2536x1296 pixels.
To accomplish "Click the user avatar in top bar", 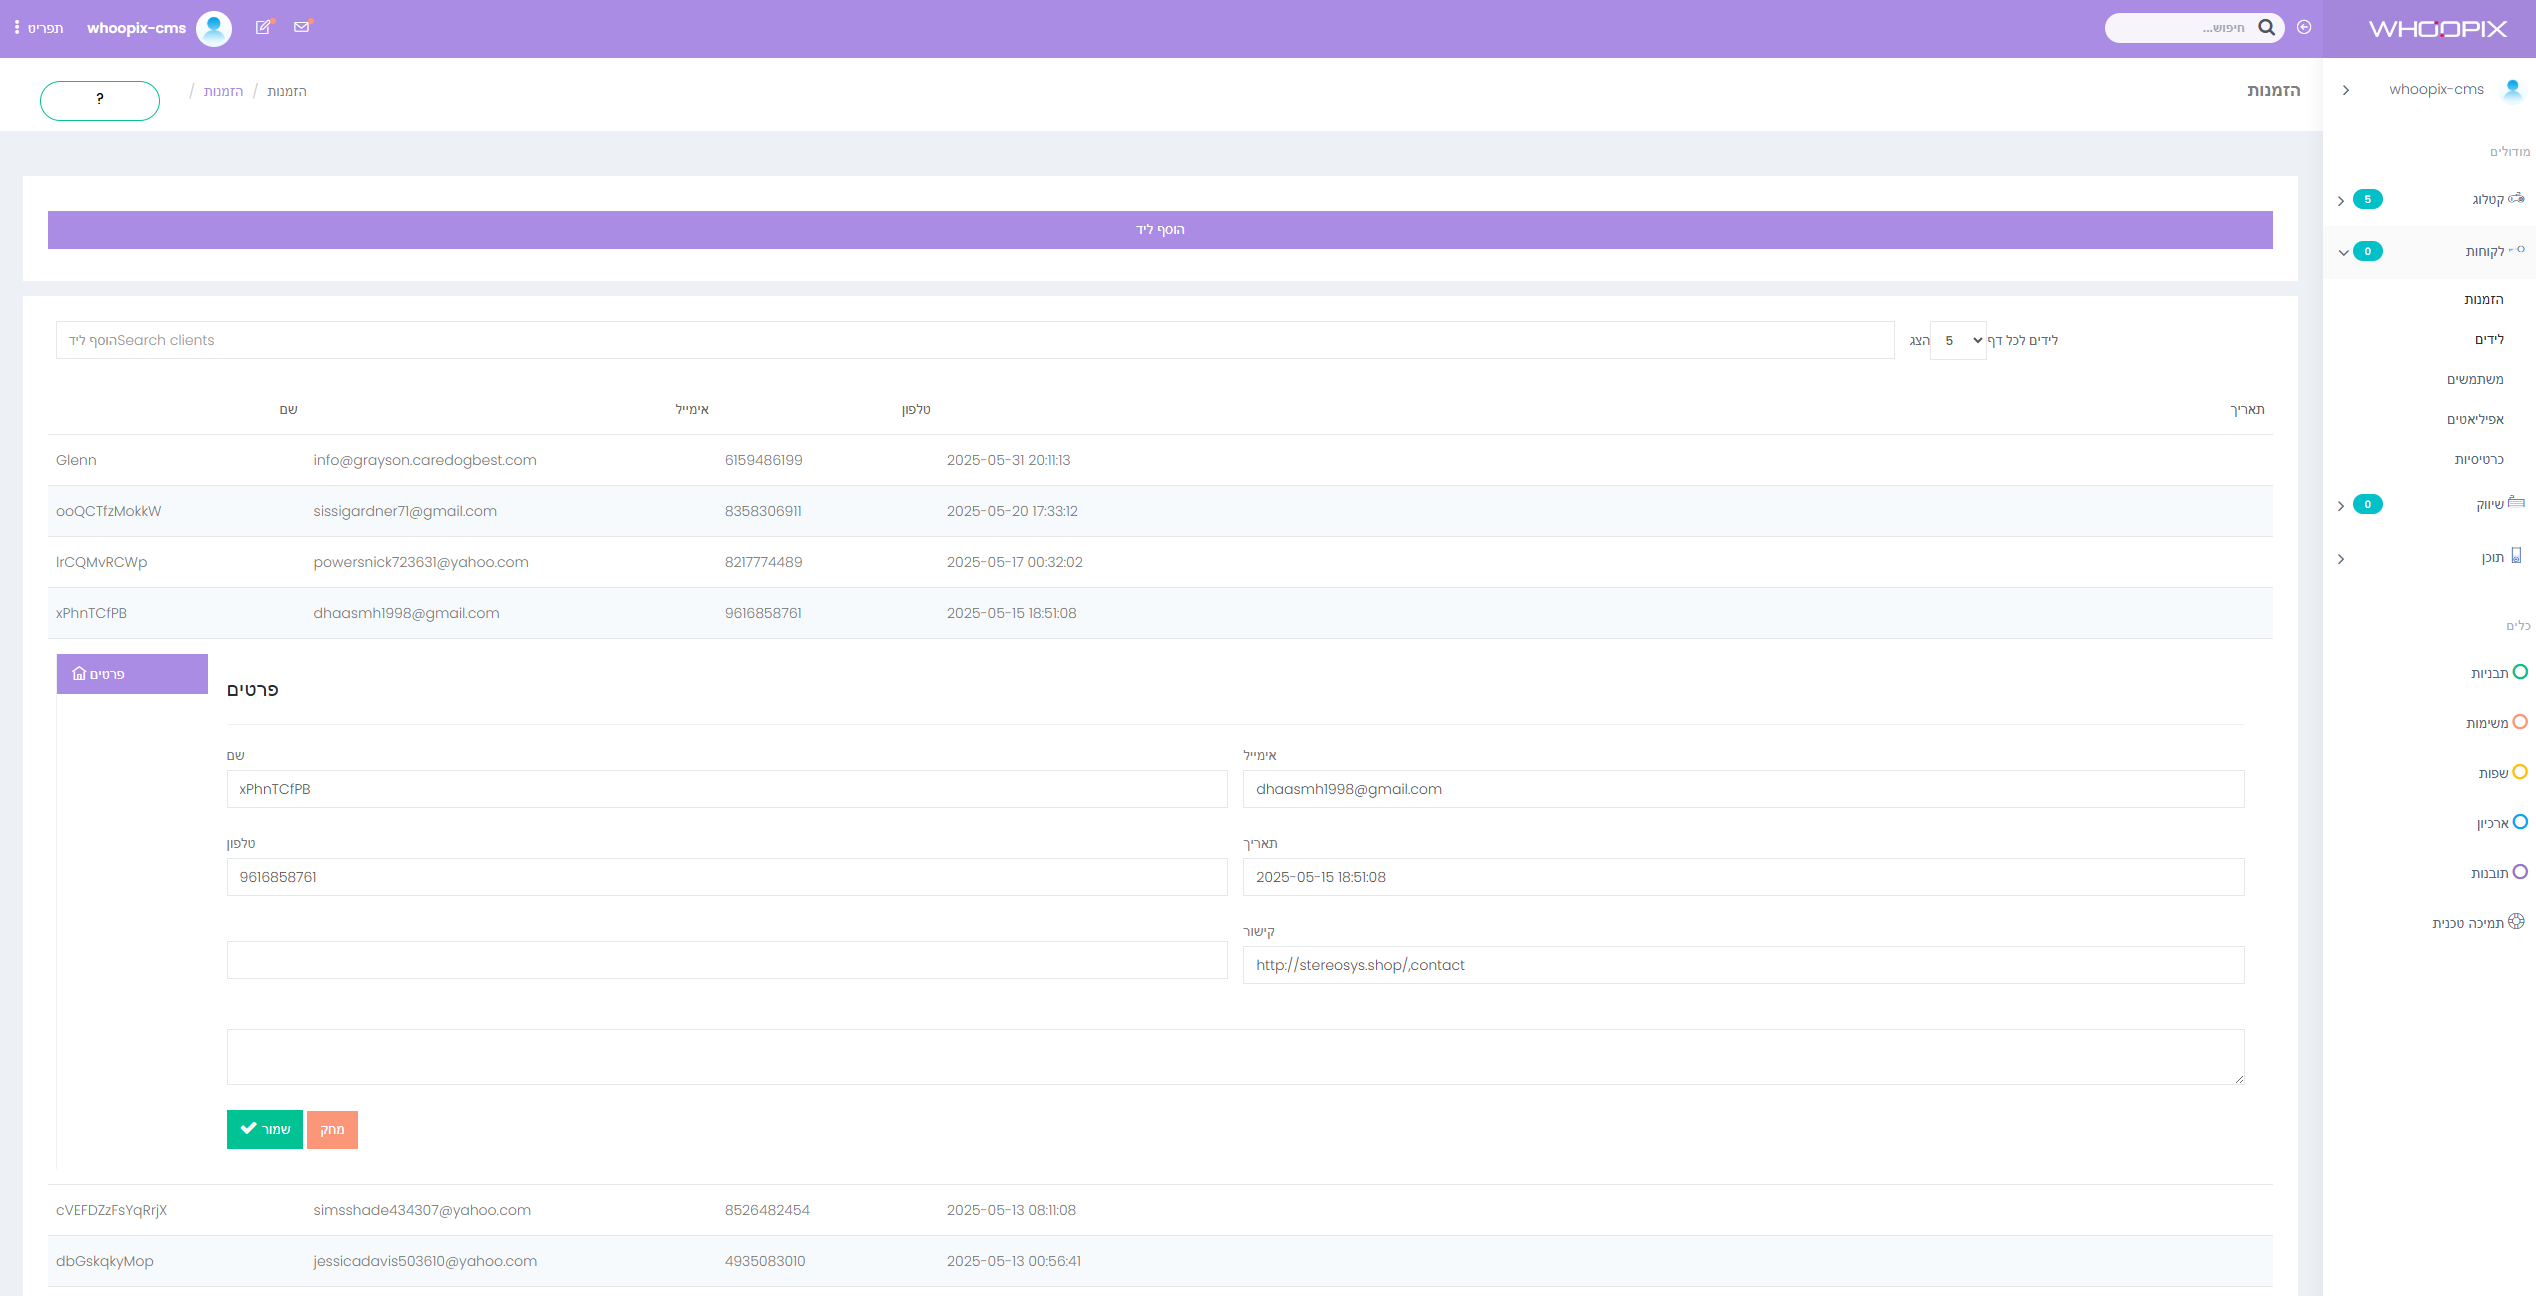I will point(214,28).
